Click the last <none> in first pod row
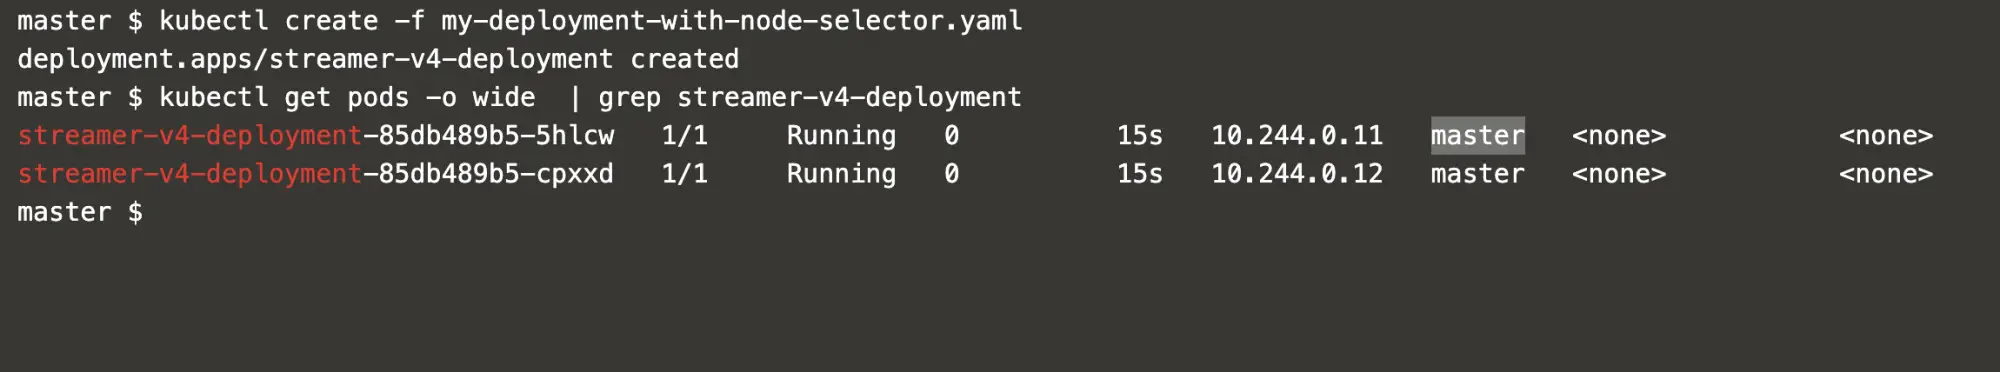This screenshot has height=372, width=2000. tap(1886, 135)
